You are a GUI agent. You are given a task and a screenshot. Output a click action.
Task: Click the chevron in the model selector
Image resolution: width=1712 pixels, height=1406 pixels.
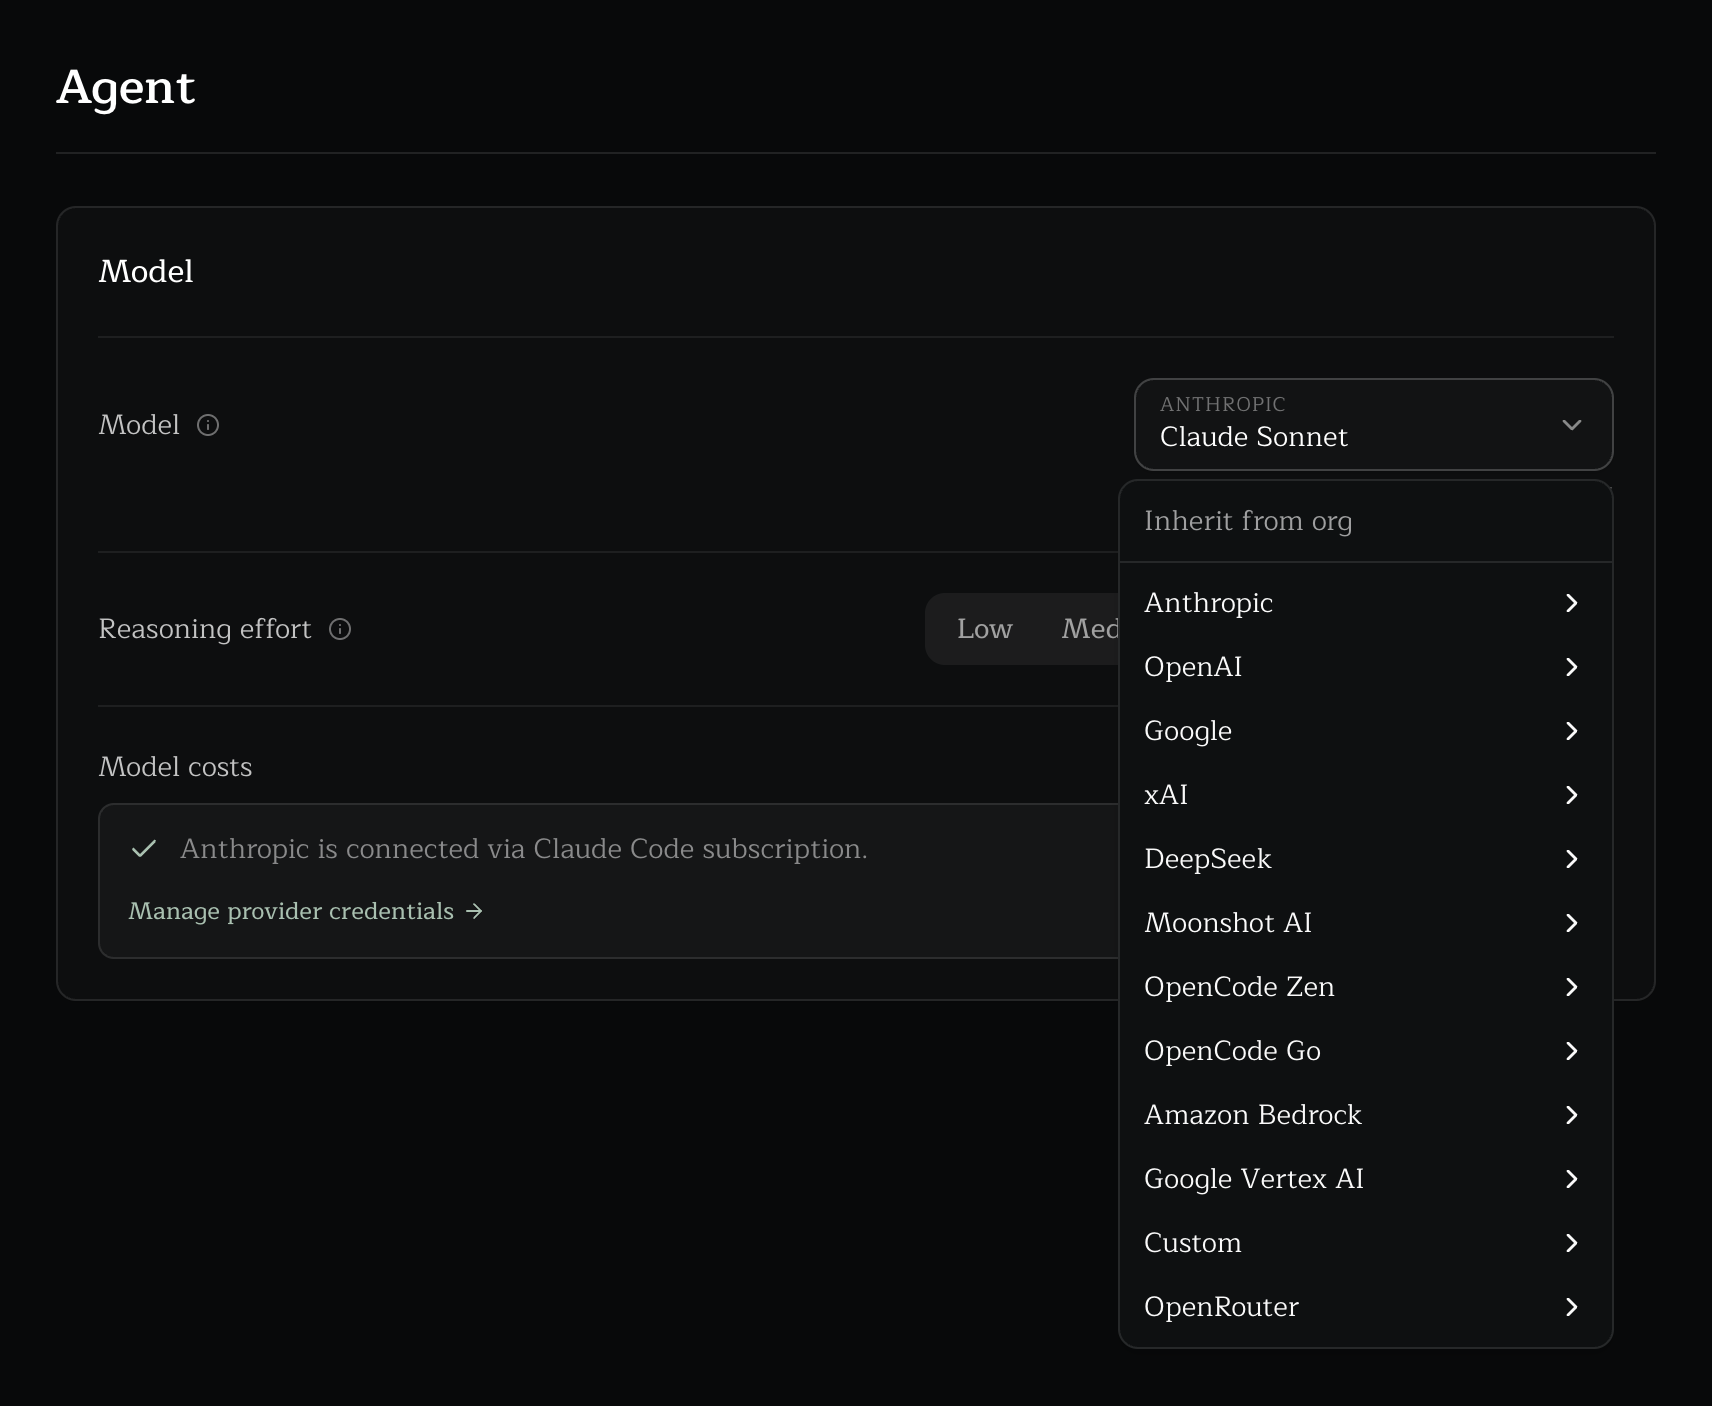(x=1571, y=425)
